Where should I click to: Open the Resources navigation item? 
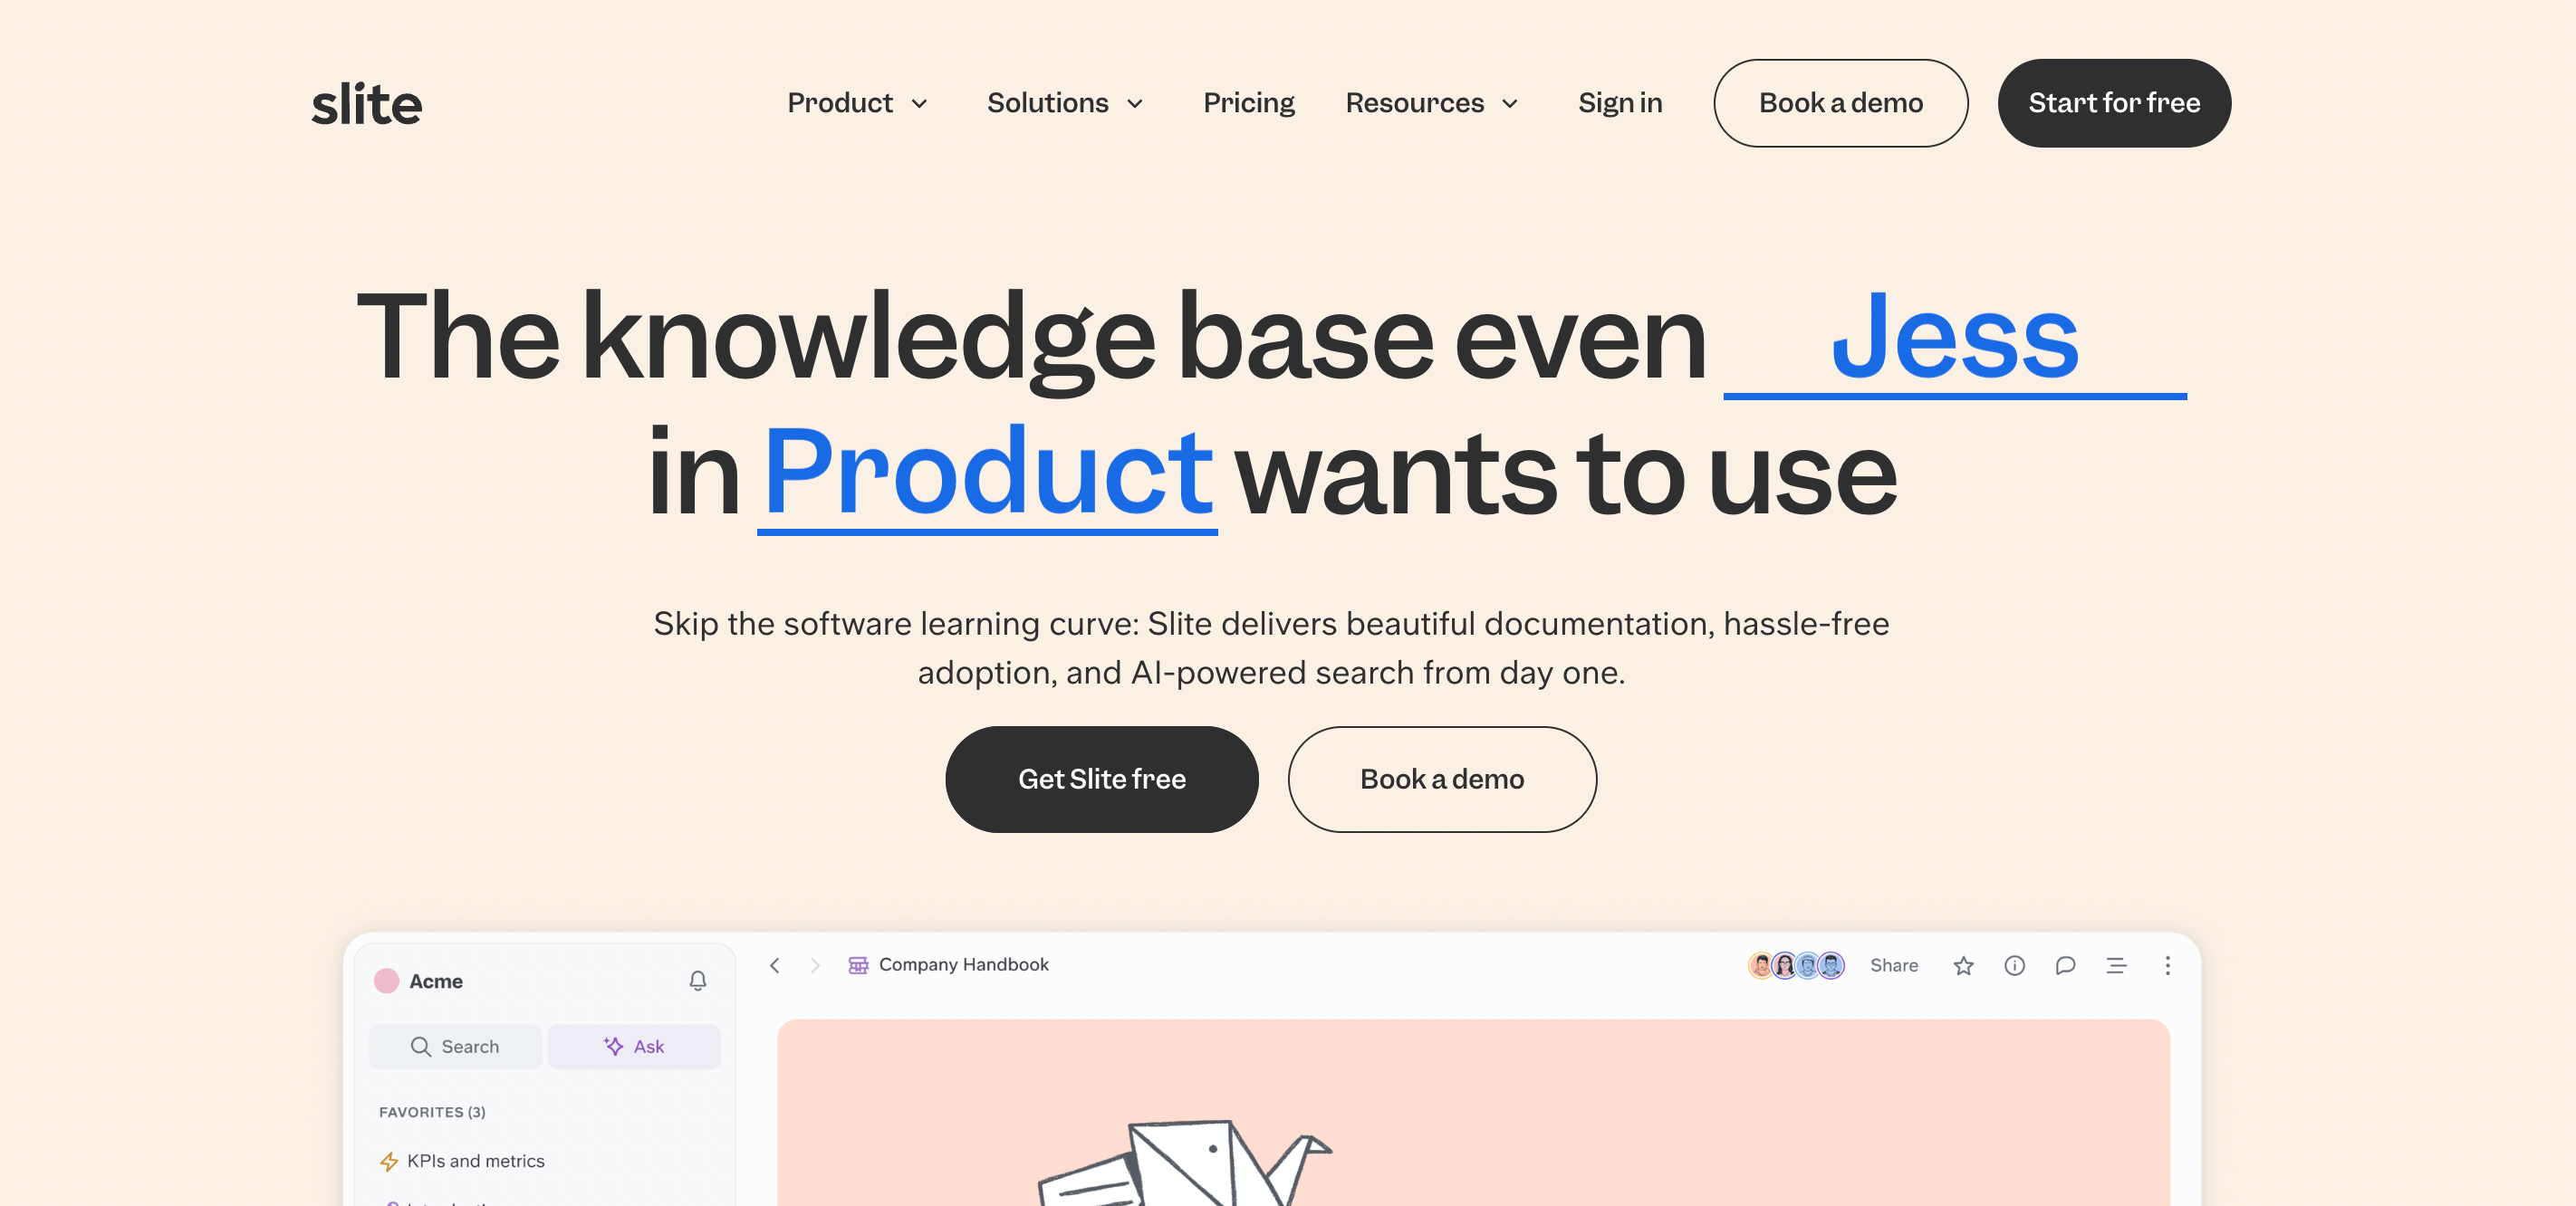[1414, 102]
